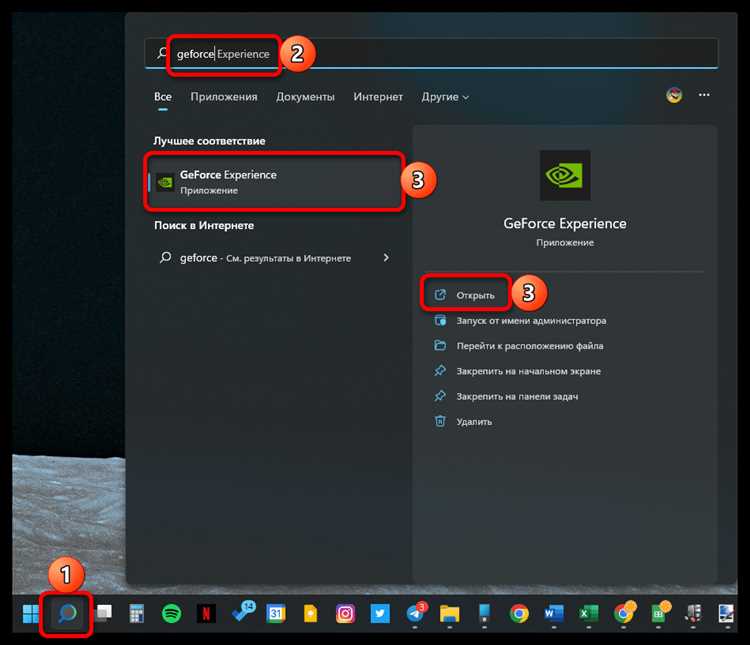Click the large NVIDIA logo in details pane
The height and width of the screenshot is (645, 750).
click(x=565, y=175)
